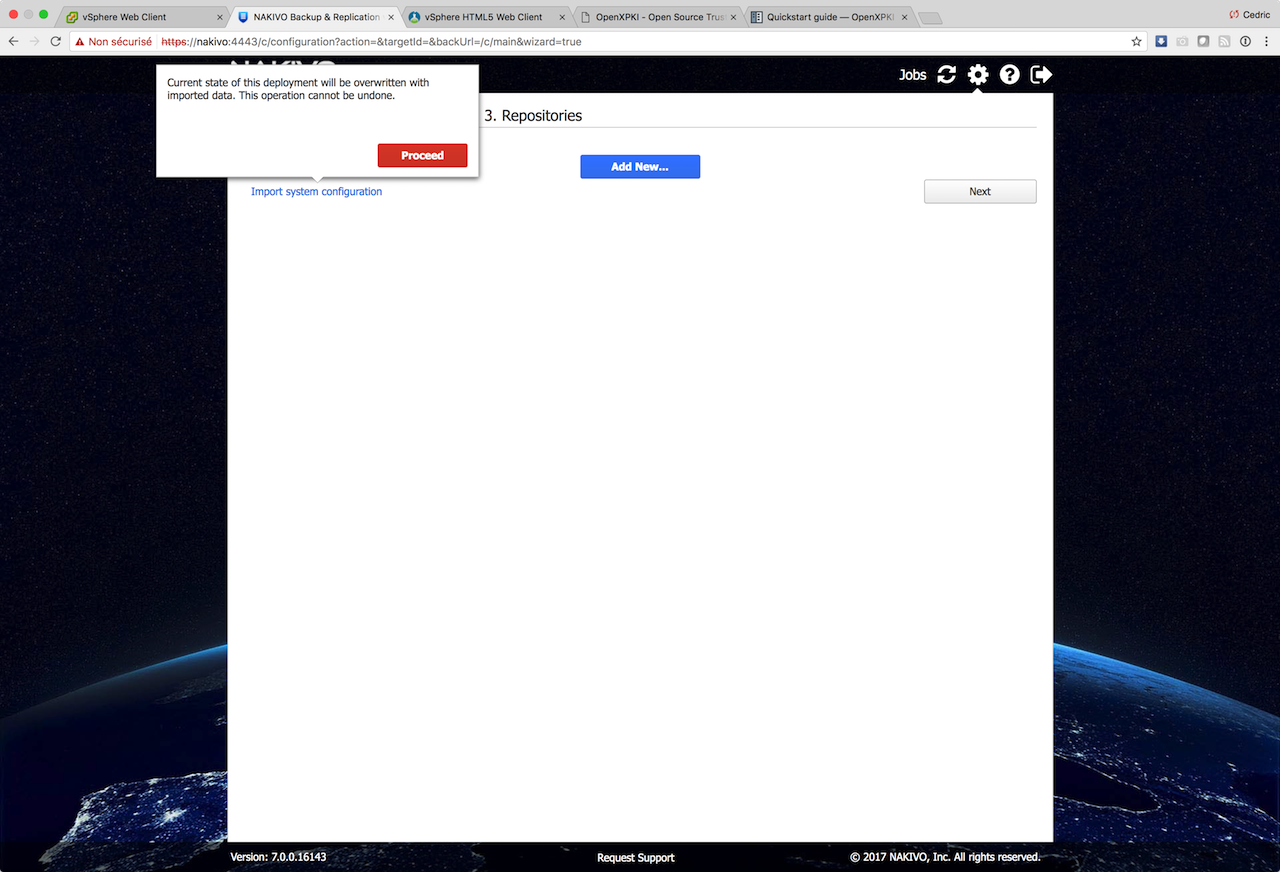1280x872 pixels.
Task: Click the Add New... button
Action: click(x=640, y=167)
